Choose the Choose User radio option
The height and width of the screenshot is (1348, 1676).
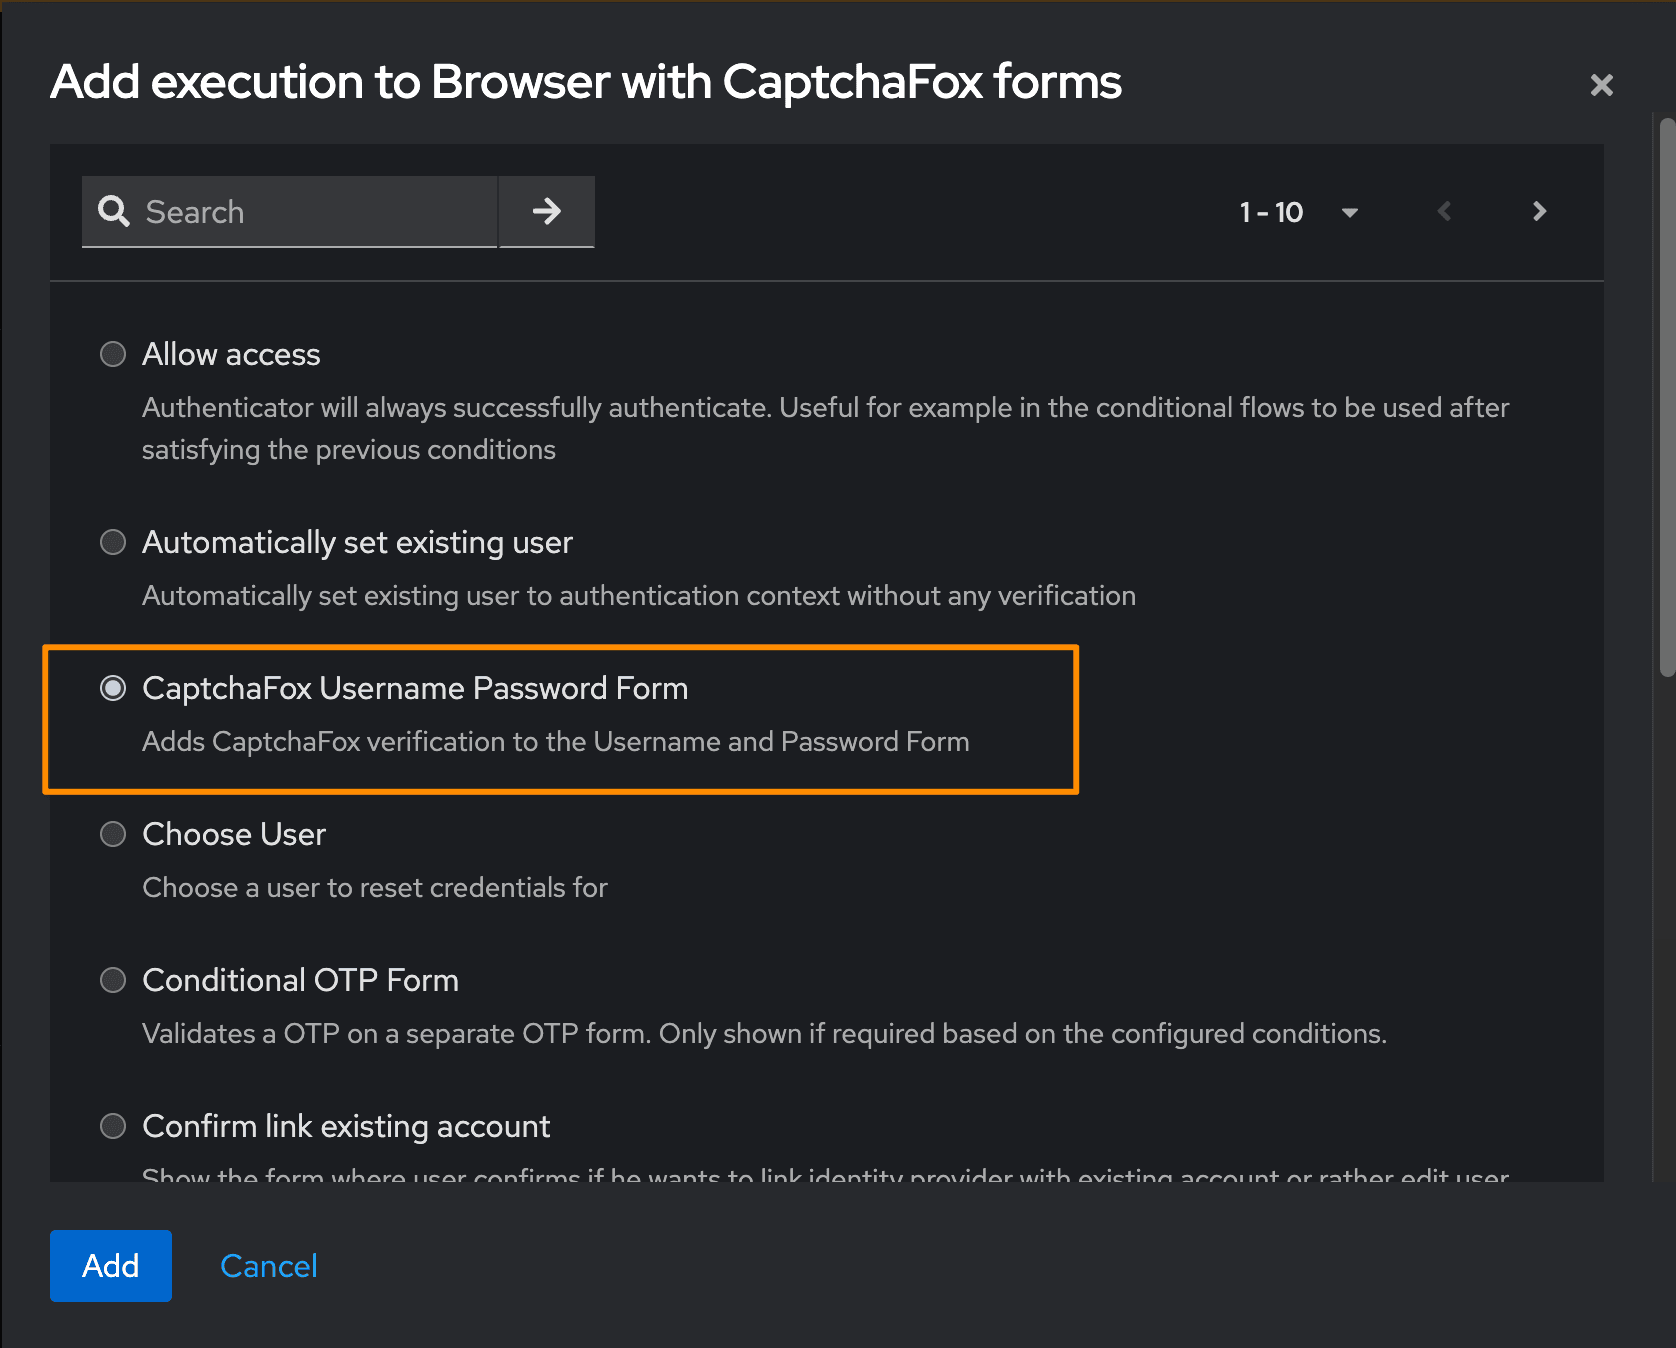pyautogui.click(x=113, y=834)
